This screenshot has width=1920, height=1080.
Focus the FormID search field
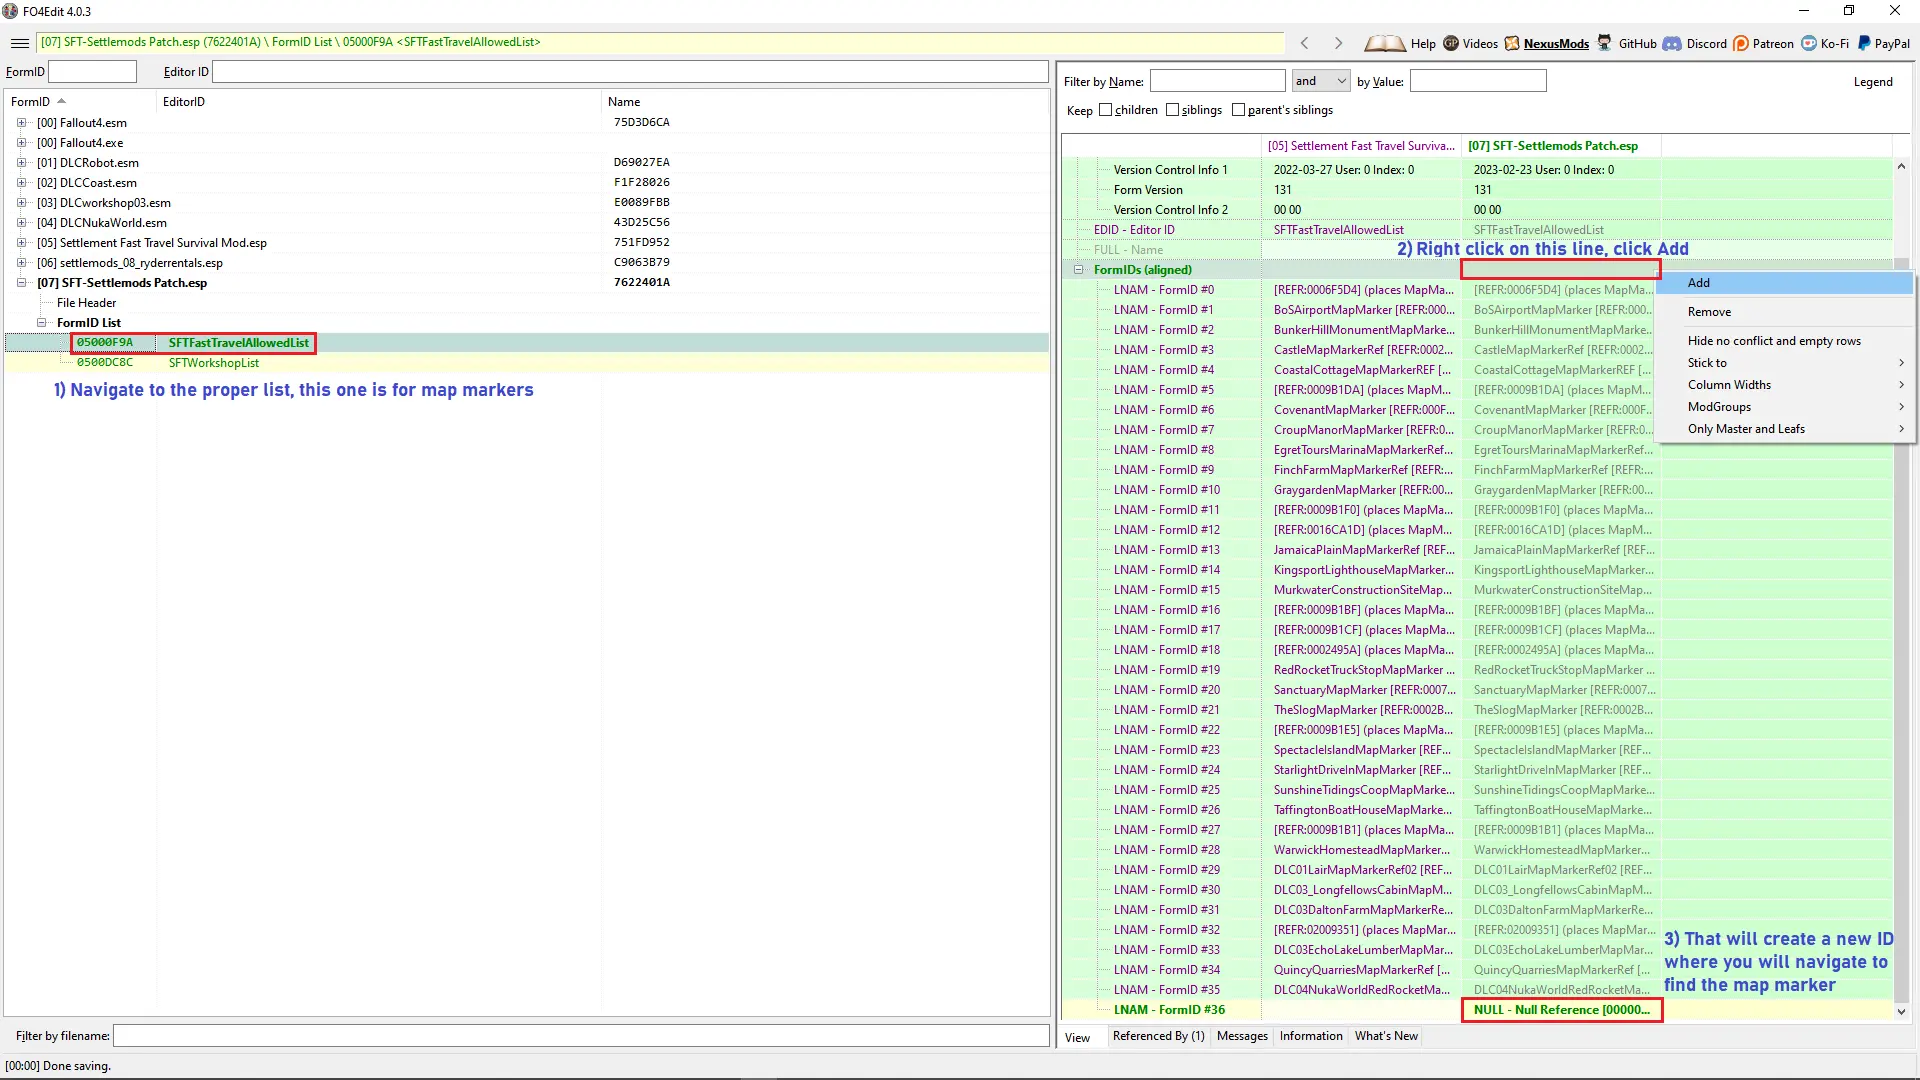(92, 72)
